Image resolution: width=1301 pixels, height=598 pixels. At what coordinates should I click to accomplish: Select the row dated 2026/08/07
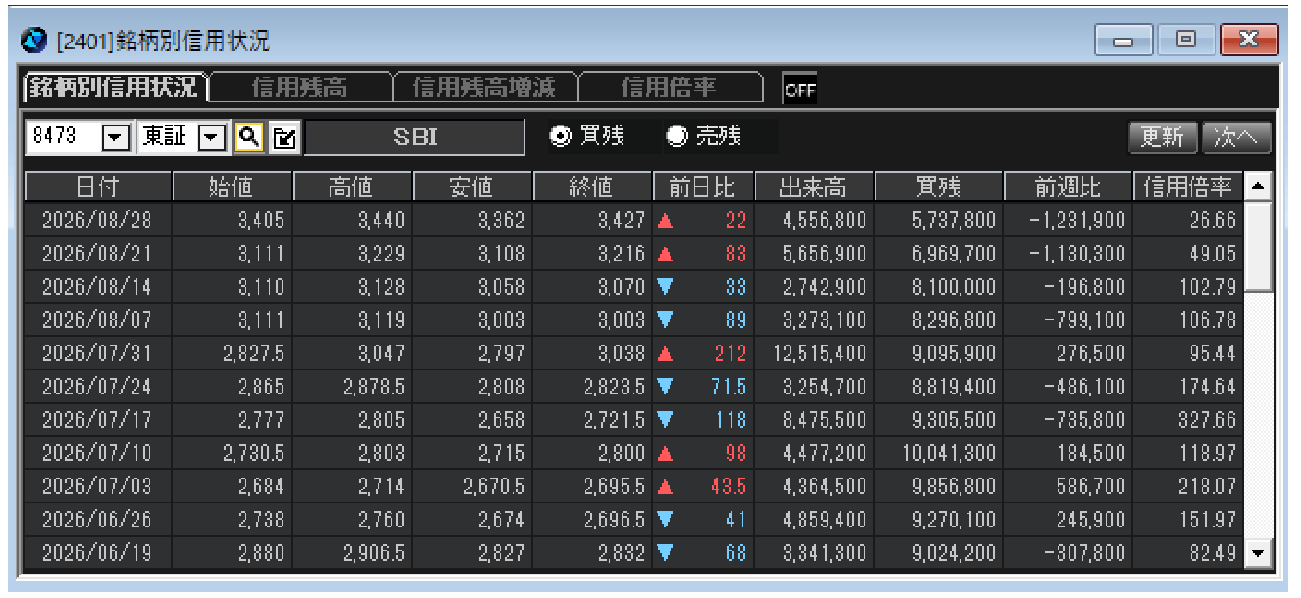pyautogui.click(x=634, y=320)
